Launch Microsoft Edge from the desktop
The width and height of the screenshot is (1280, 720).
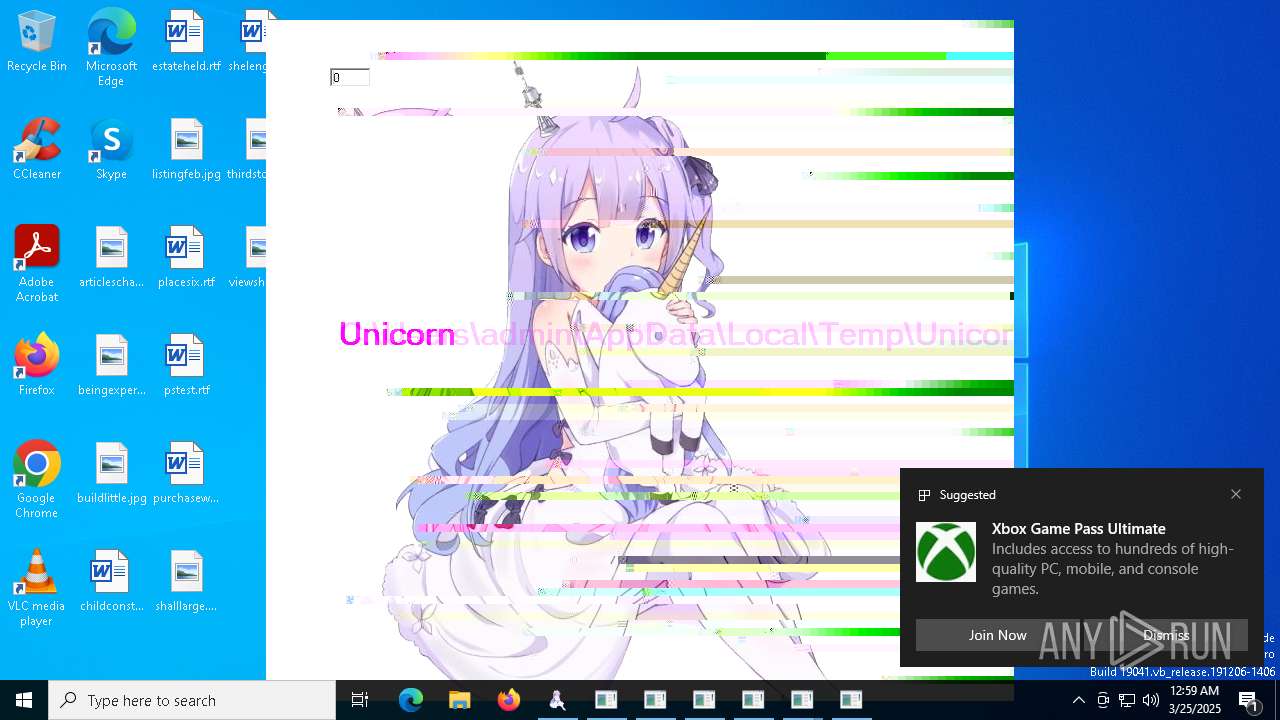[x=111, y=48]
